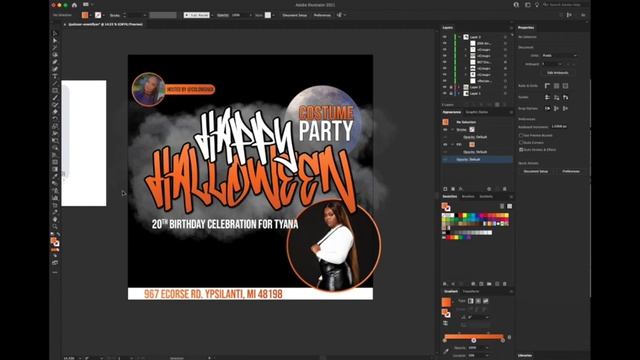Switch to the Properties panel tab
Viewport: 640px width, 360px height.
pyautogui.click(x=526, y=28)
